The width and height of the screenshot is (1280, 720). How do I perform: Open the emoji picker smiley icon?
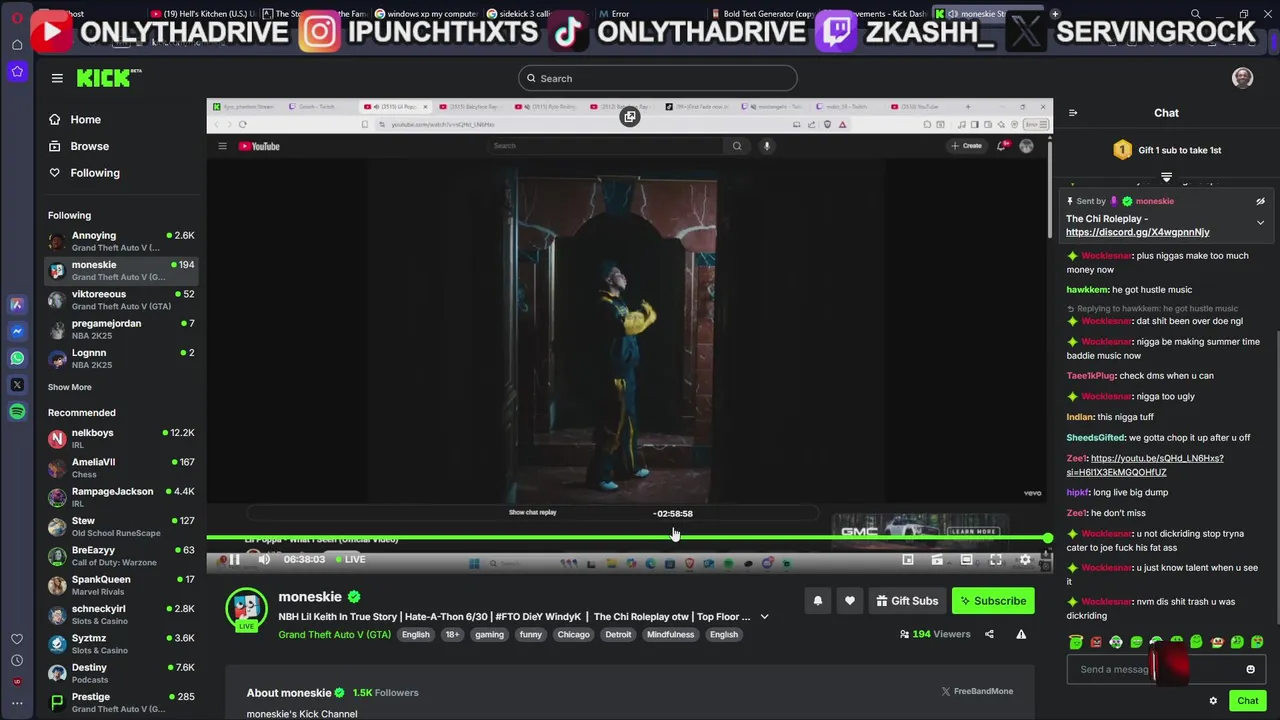[x=1250, y=669]
